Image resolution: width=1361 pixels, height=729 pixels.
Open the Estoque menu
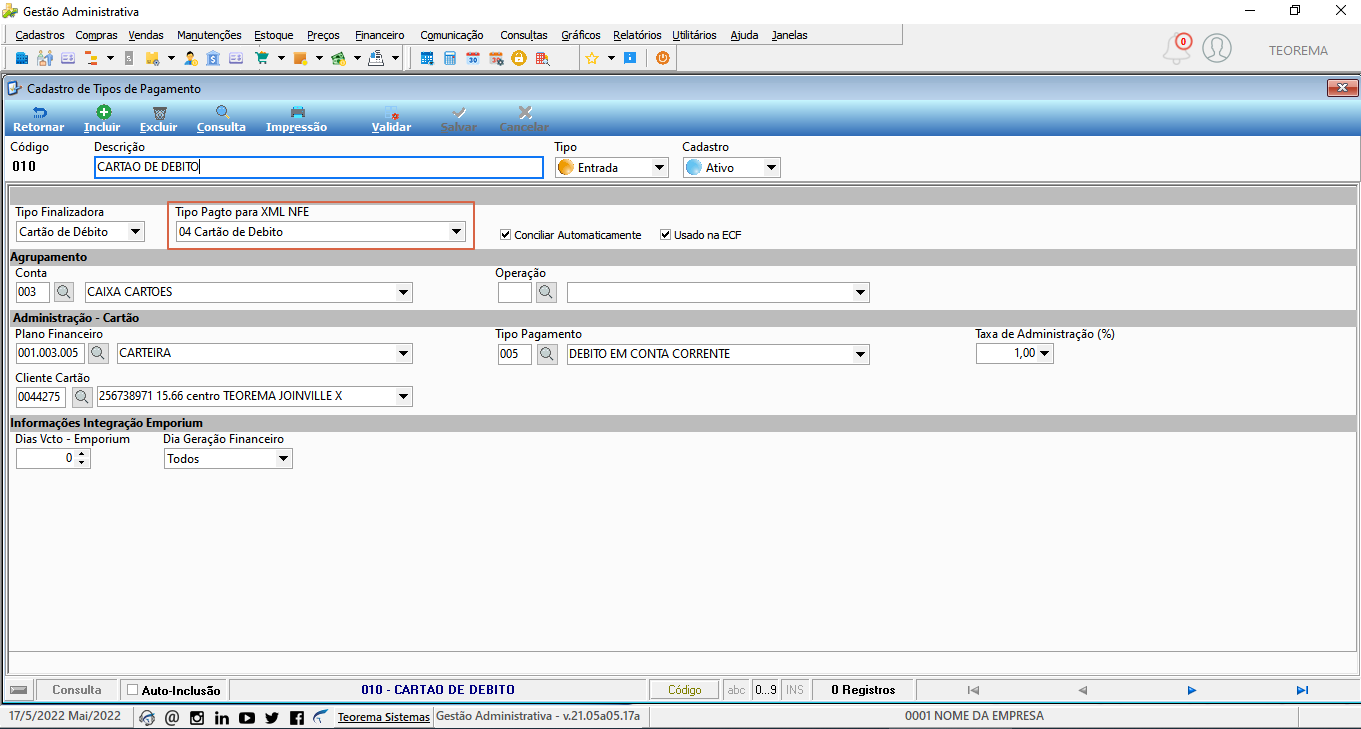tap(274, 35)
